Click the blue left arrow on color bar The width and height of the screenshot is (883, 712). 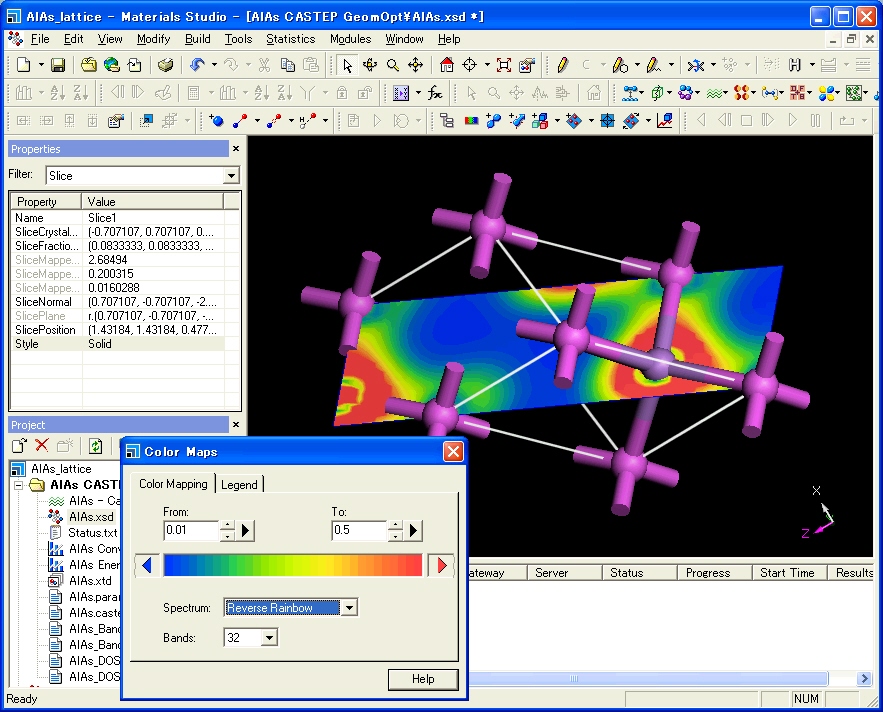pos(146,565)
